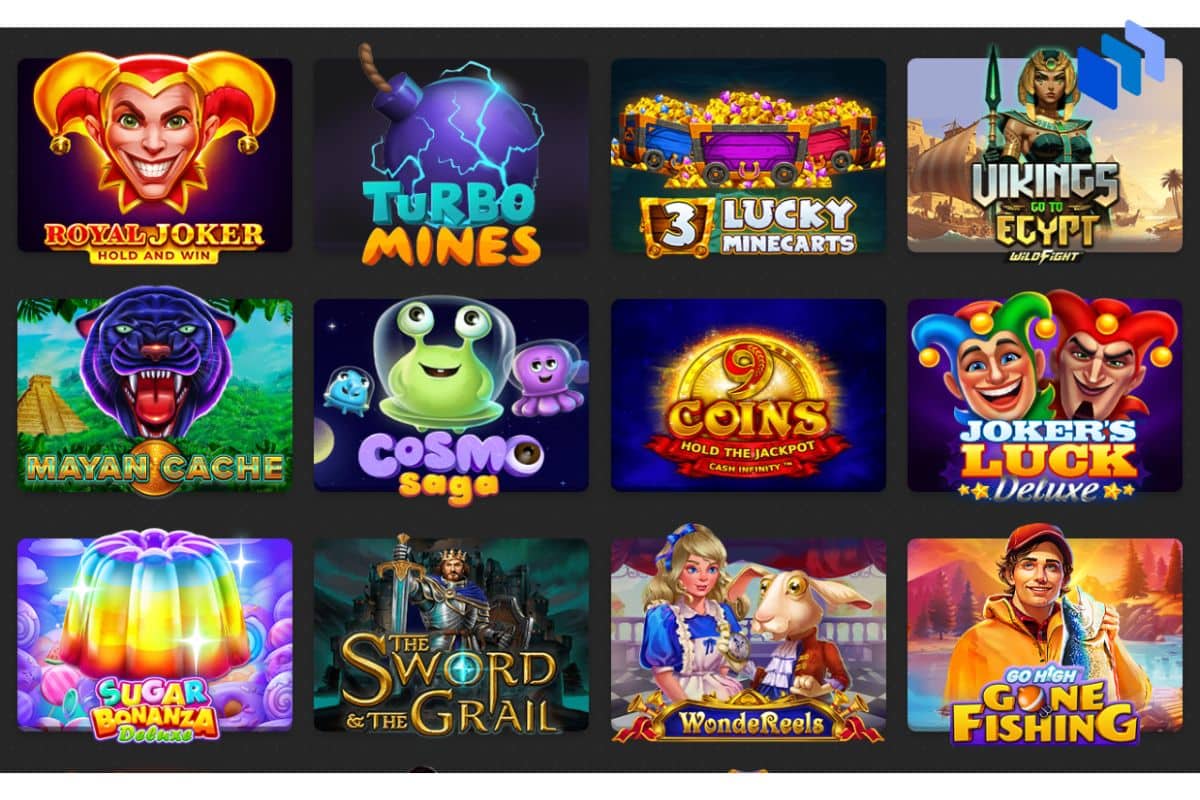1200x800 pixels.
Task: Select 9 Coins Hold the Jackpot
Action: pyautogui.click(x=748, y=395)
